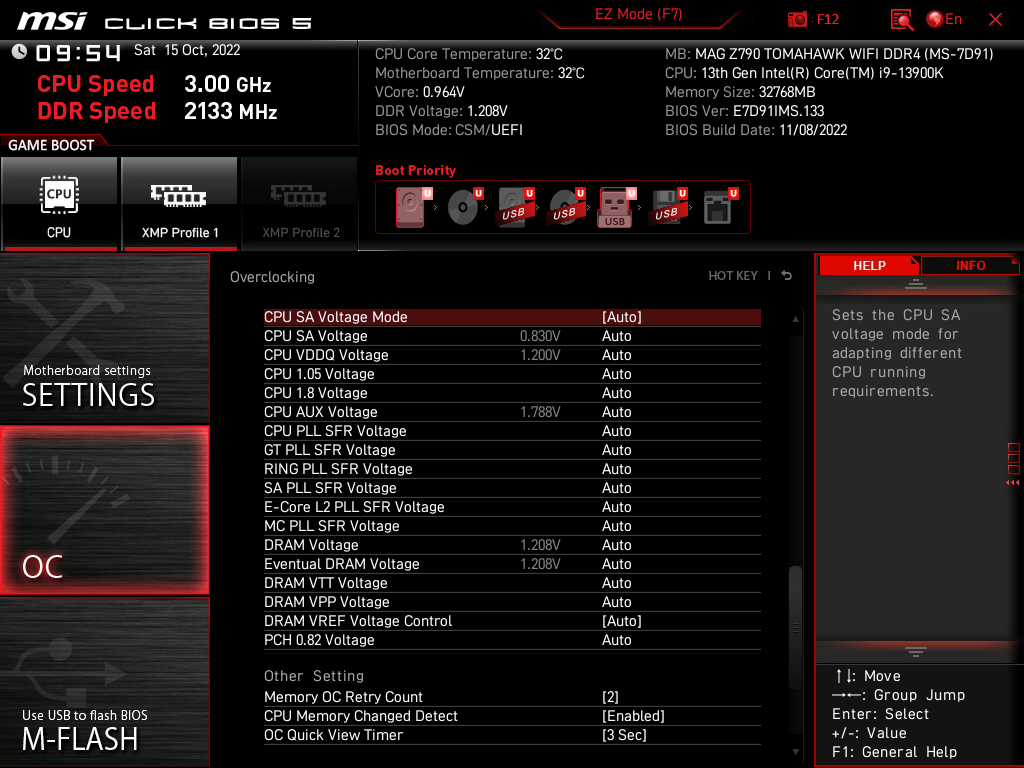Image resolution: width=1024 pixels, height=768 pixels.
Task: Switch to the INFO tab
Action: click(x=970, y=265)
